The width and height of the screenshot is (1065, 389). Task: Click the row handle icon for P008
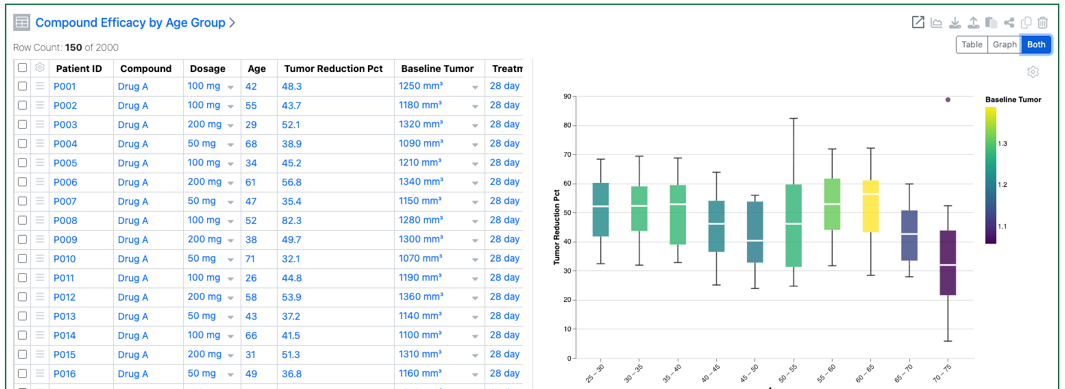coord(40,220)
